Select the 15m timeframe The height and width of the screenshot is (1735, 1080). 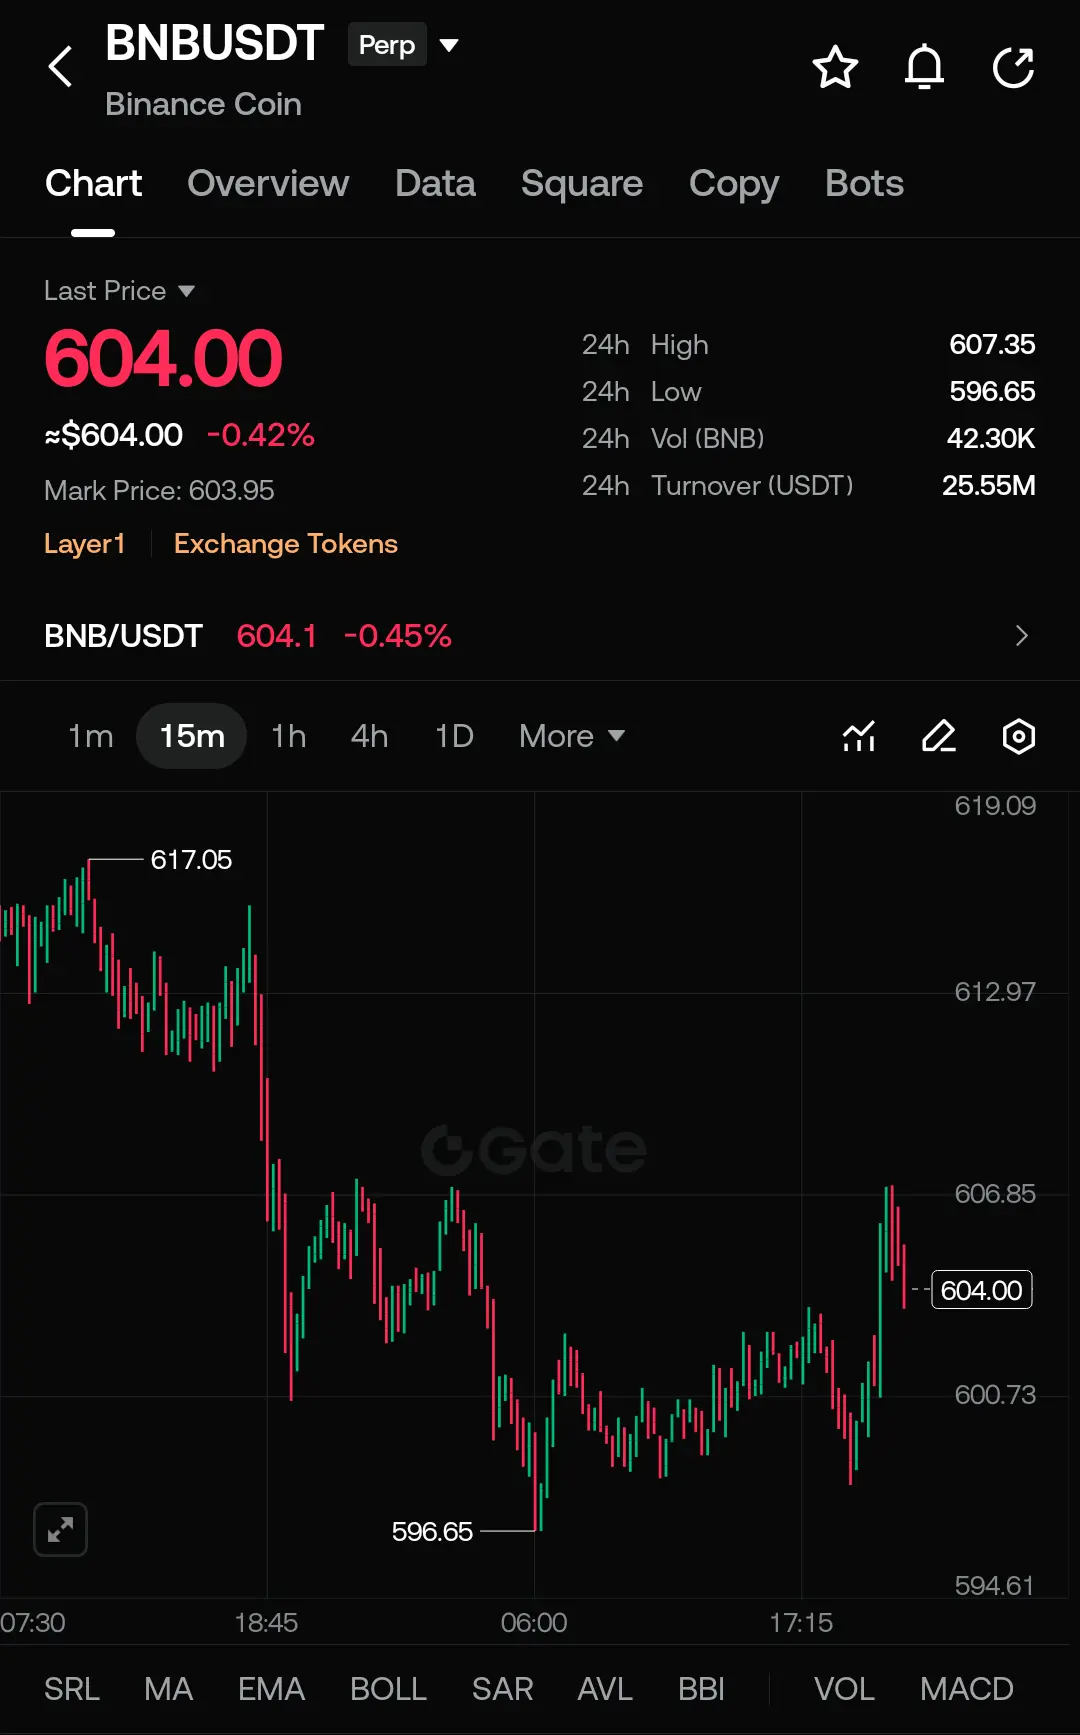coord(192,737)
